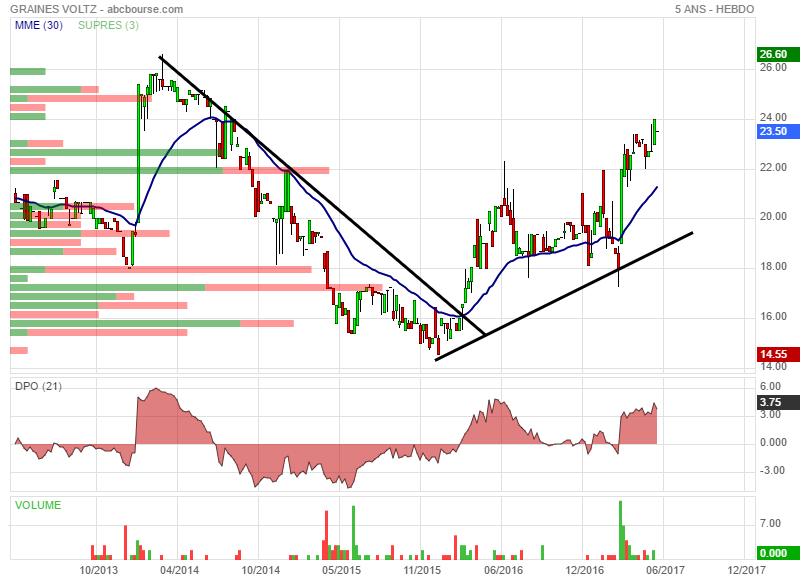Click the GRAINES VOLTZ - abcbourse.com title
Image resolution: width=800 pixels, height=580 pixels.
coord(96,9)
